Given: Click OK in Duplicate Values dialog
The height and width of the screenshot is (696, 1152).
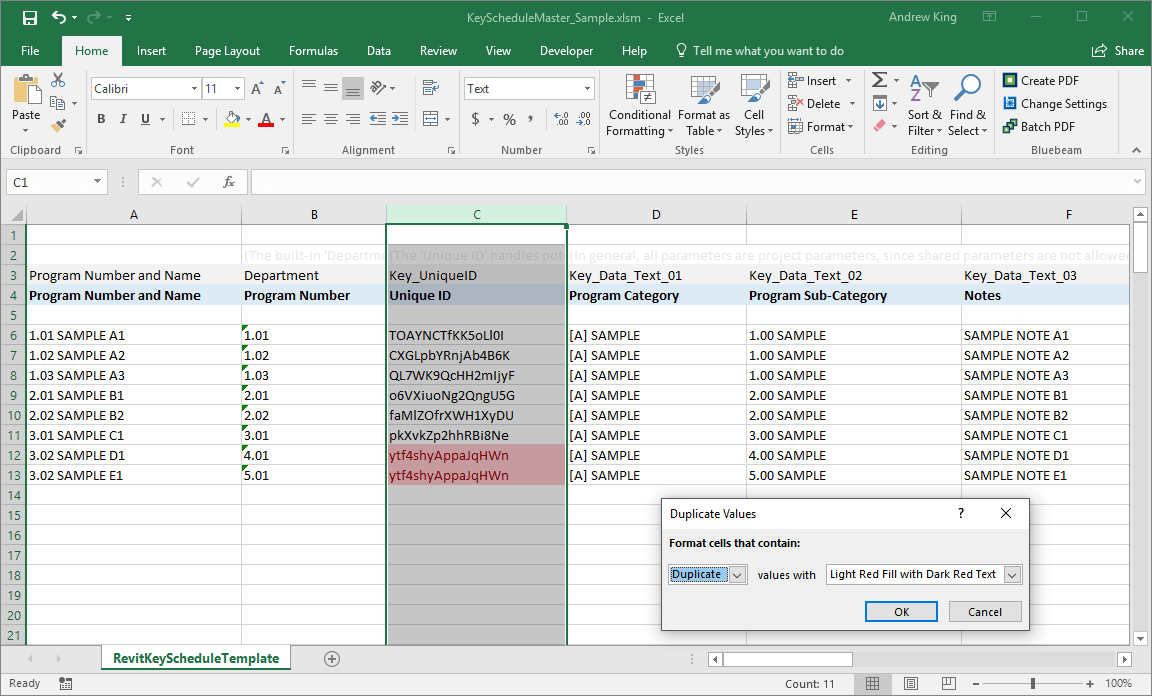Looking at the screenshot, I should tap(901, 611).
